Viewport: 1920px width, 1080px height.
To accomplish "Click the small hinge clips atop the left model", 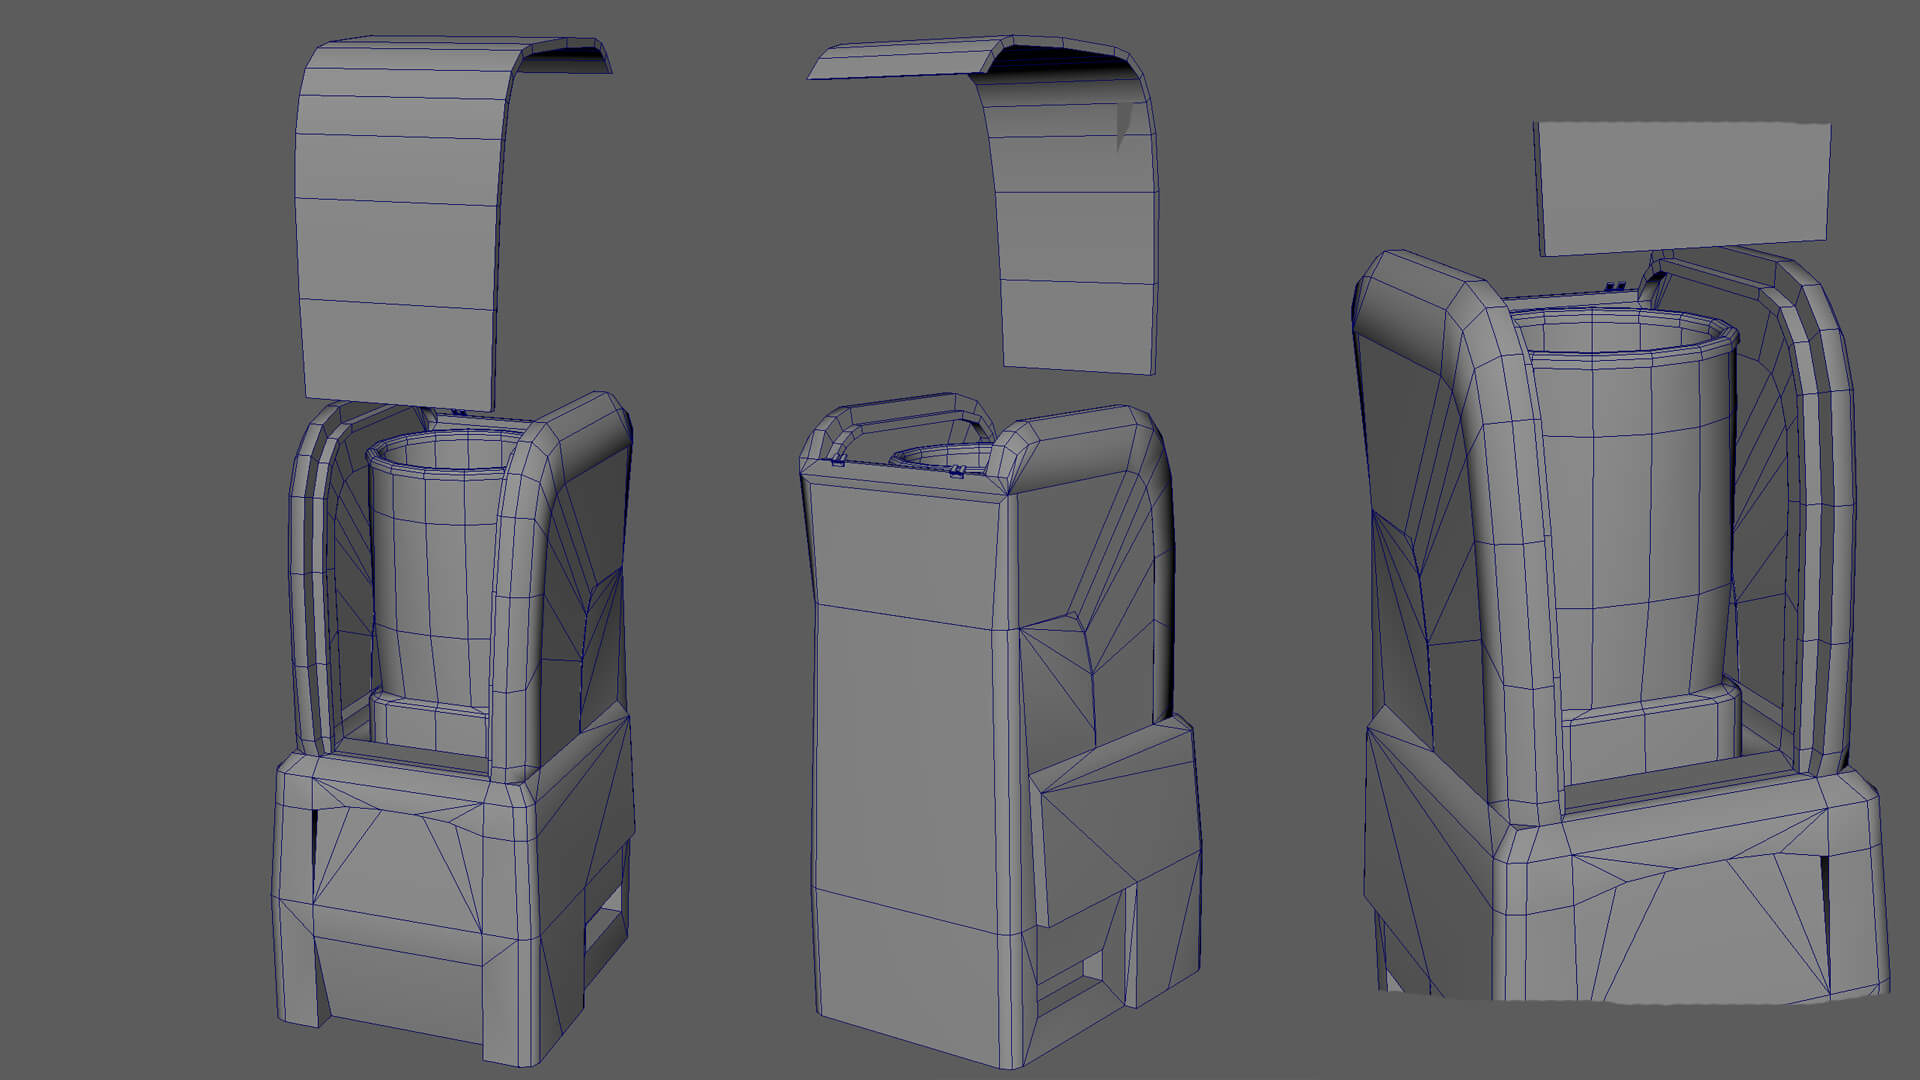I will pos(458,412).
